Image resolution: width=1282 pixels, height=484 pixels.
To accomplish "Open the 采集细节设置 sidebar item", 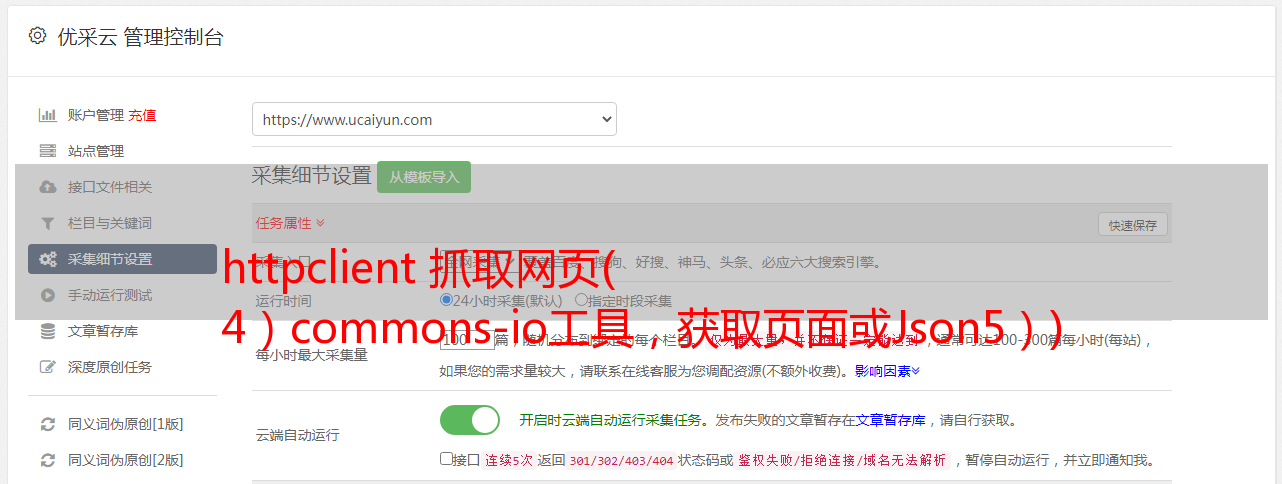I will [x=122, y=259].
